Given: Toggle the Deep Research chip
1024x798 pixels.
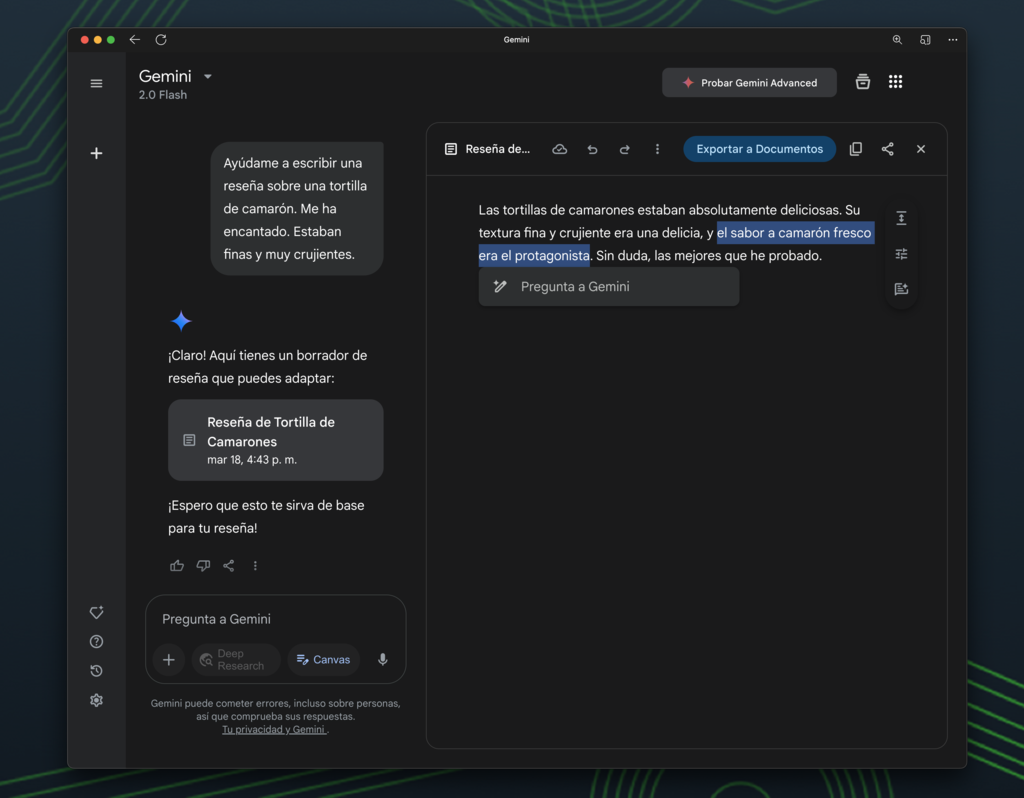Looking at the screenshot, I should (x=236, y=660).
